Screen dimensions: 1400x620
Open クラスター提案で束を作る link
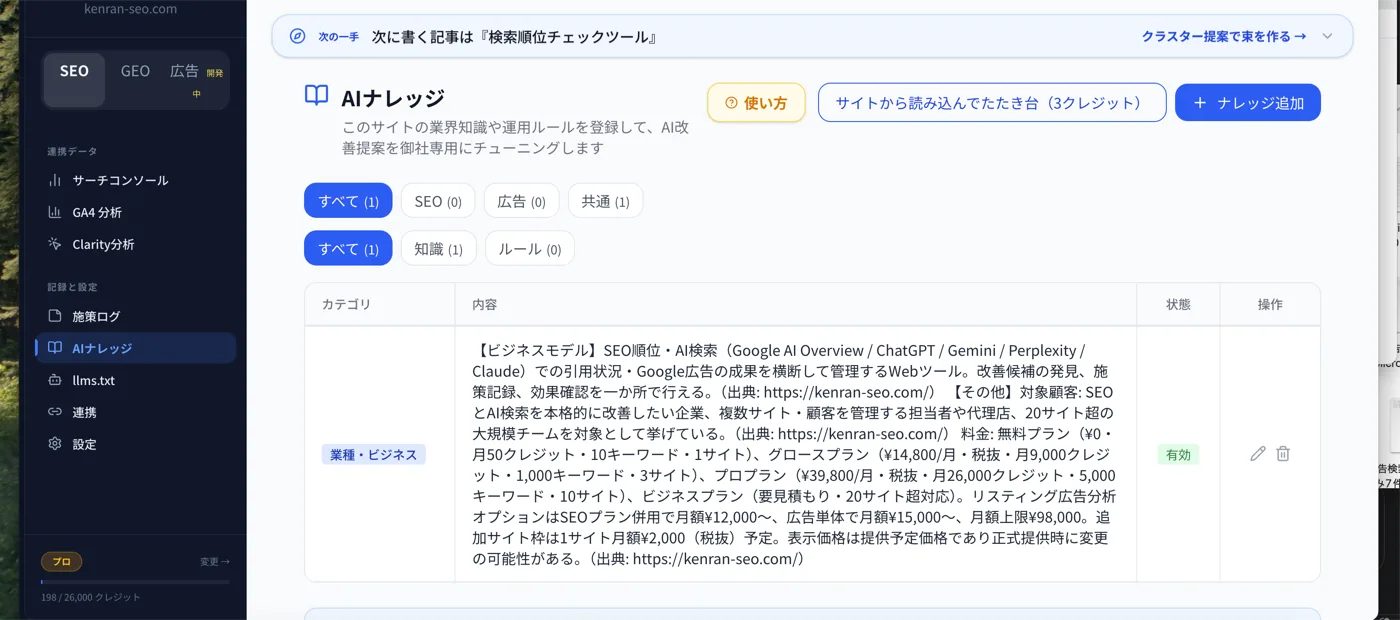click(1224, 36)
